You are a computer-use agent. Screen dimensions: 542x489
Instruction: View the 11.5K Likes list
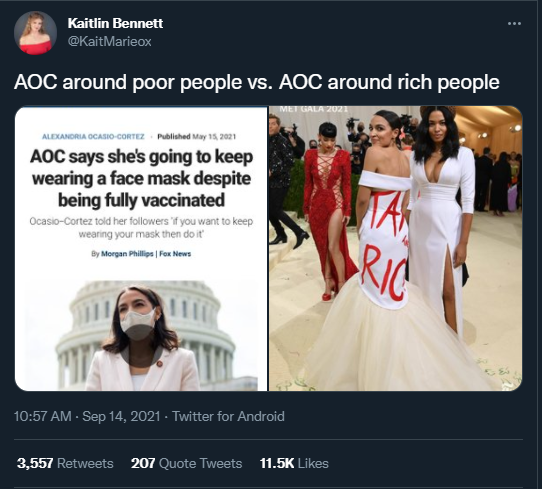[294, 463]
